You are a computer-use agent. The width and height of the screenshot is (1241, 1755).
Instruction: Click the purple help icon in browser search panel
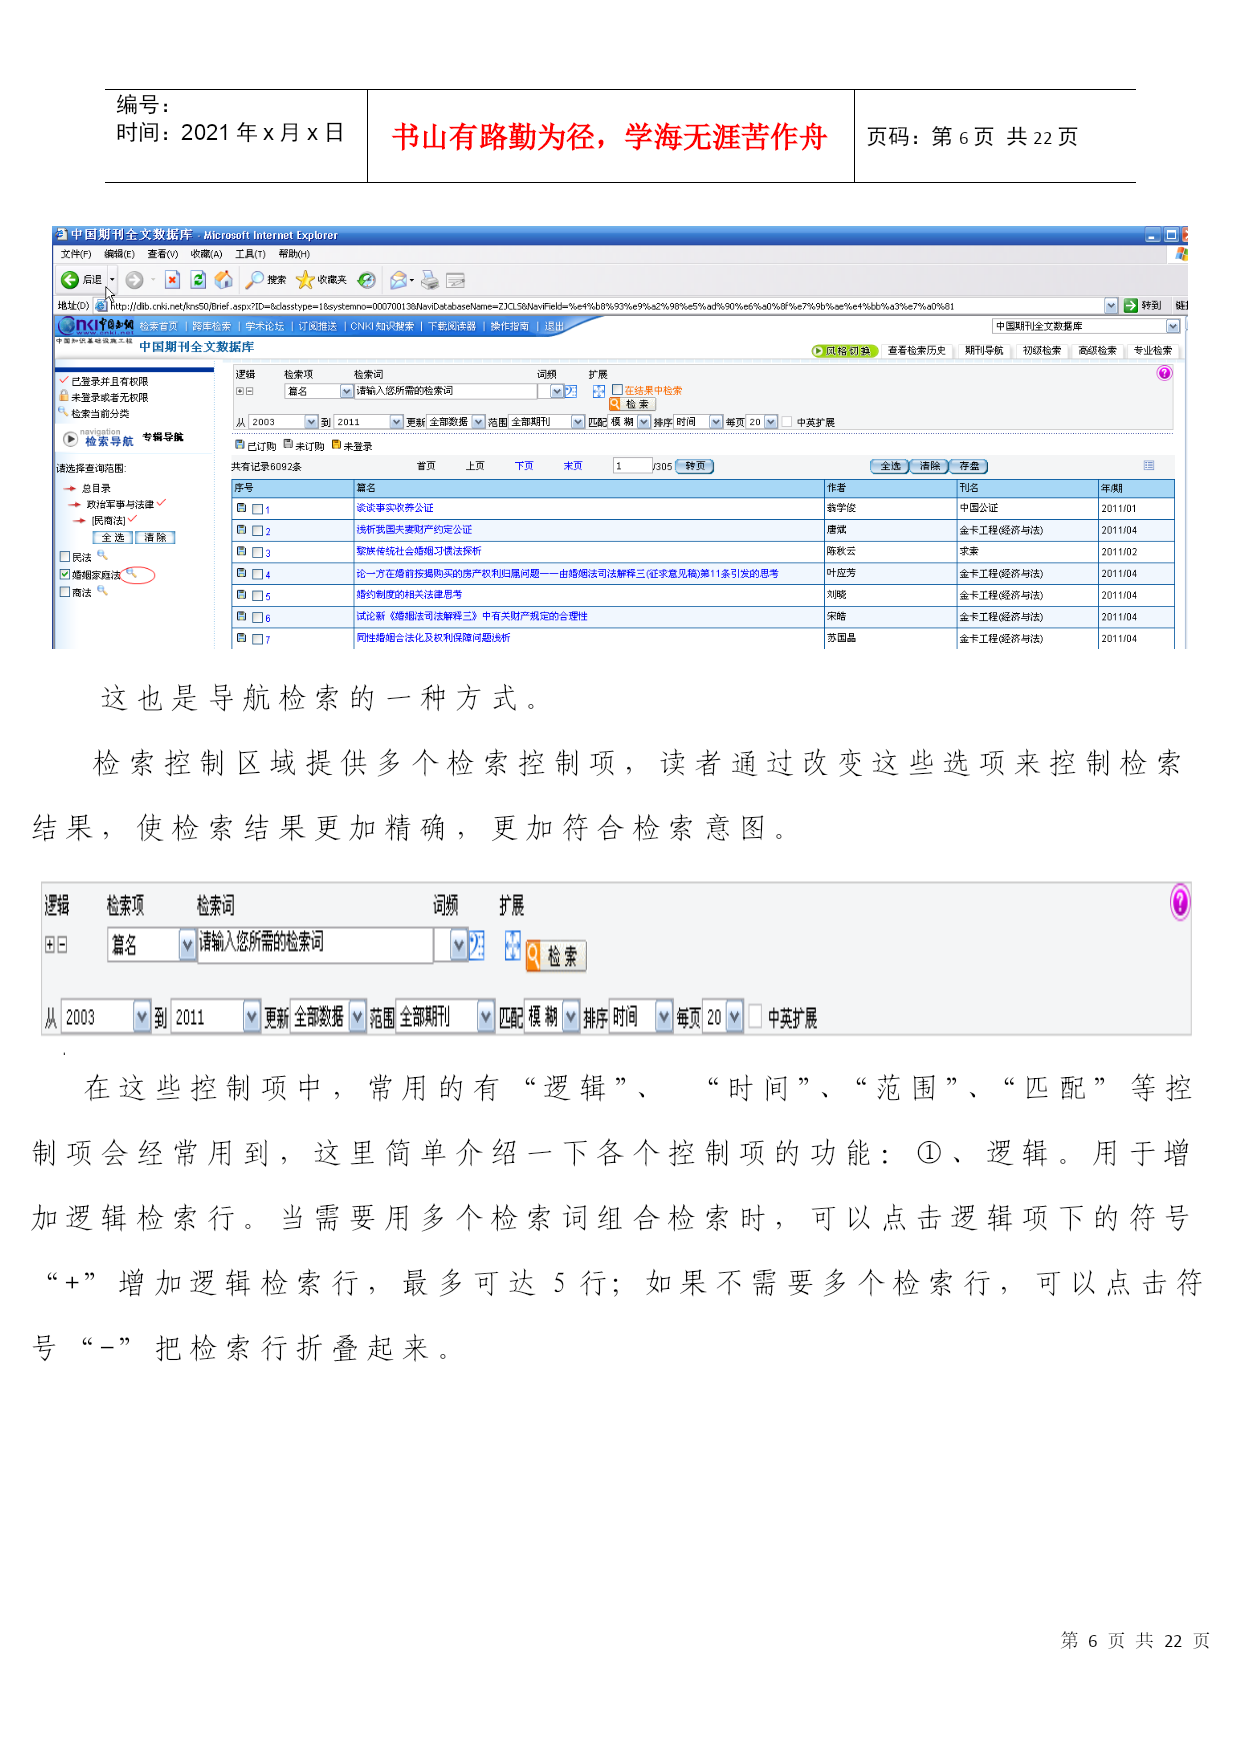point(1164,373)
